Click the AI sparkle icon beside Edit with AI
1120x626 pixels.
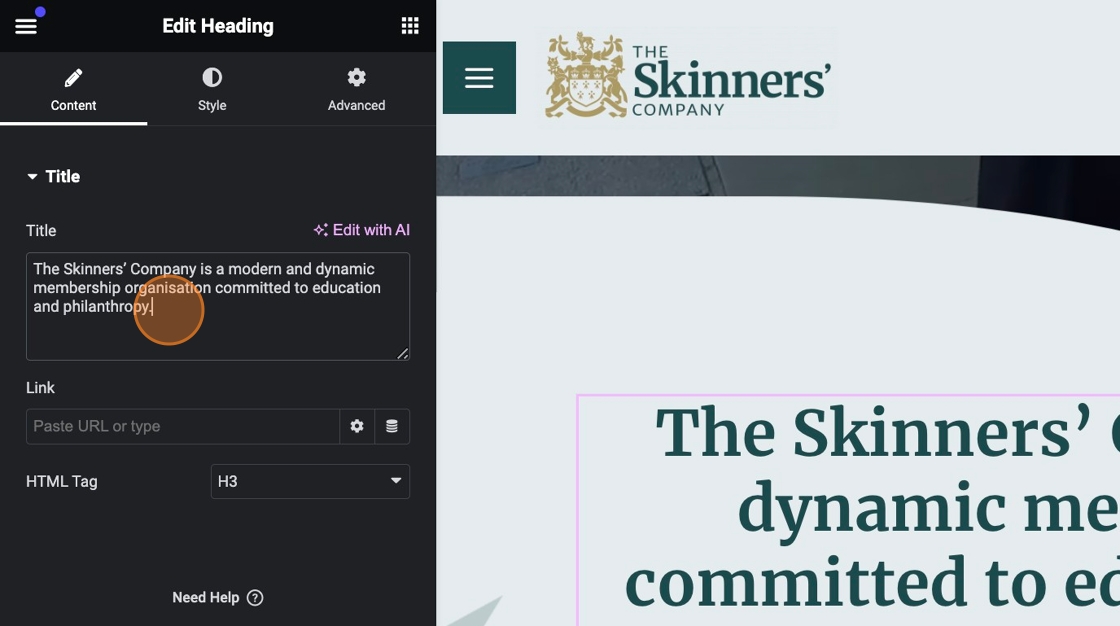click(321, 230)
